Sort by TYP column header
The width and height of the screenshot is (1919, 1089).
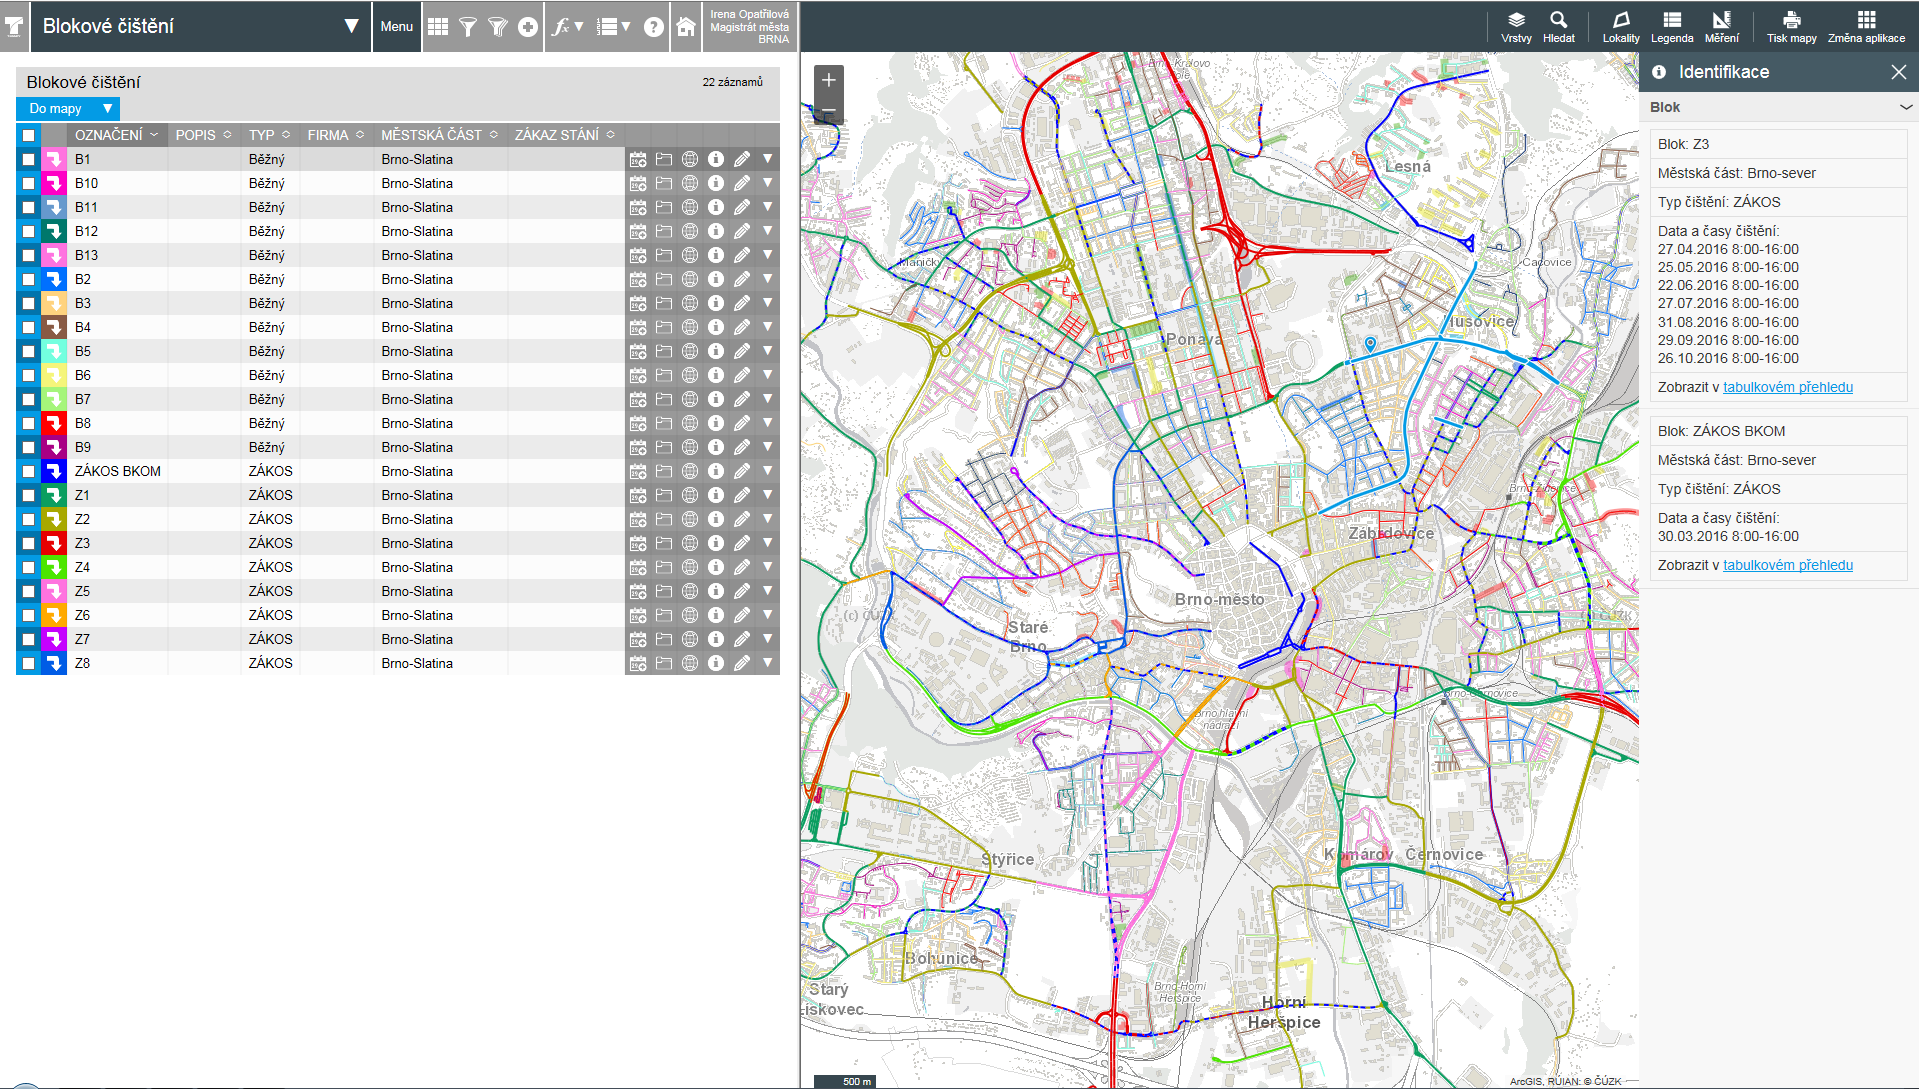(x=269, y=135)
